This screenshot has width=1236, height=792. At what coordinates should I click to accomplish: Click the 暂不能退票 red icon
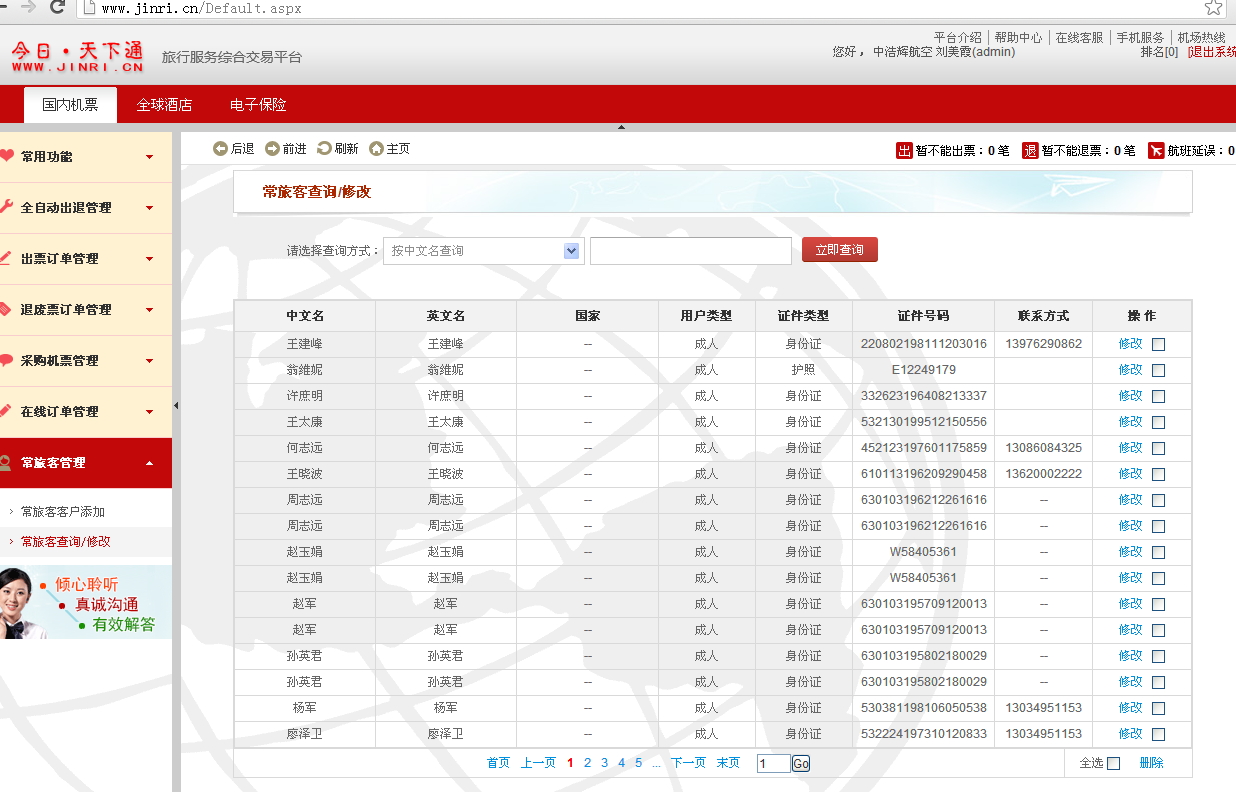click(1030, 151)
